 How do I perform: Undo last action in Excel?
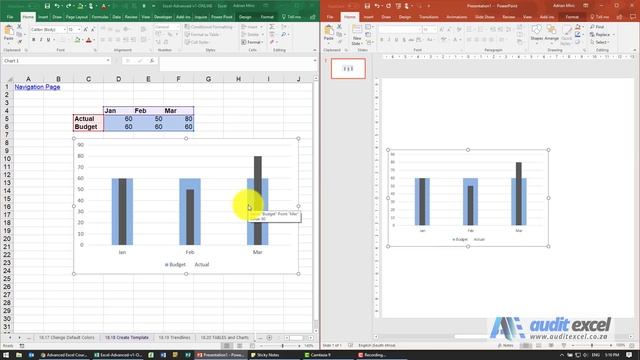(x=57, y=6)
